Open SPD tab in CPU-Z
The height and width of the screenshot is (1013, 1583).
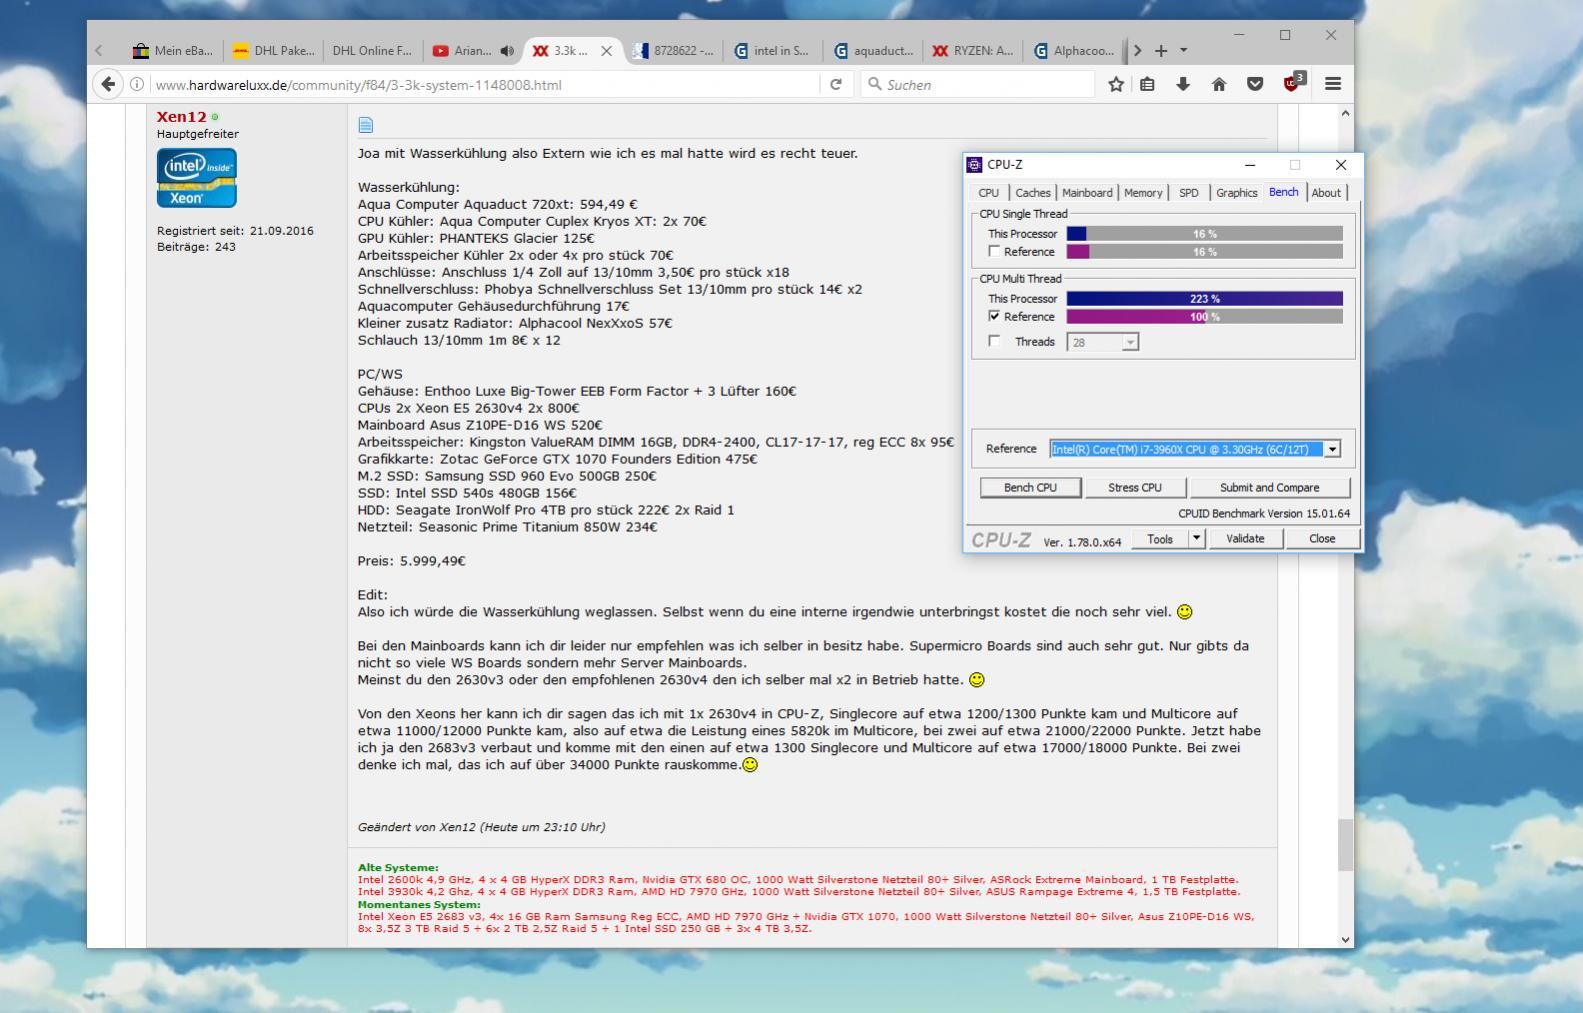tap(1188, 193)
